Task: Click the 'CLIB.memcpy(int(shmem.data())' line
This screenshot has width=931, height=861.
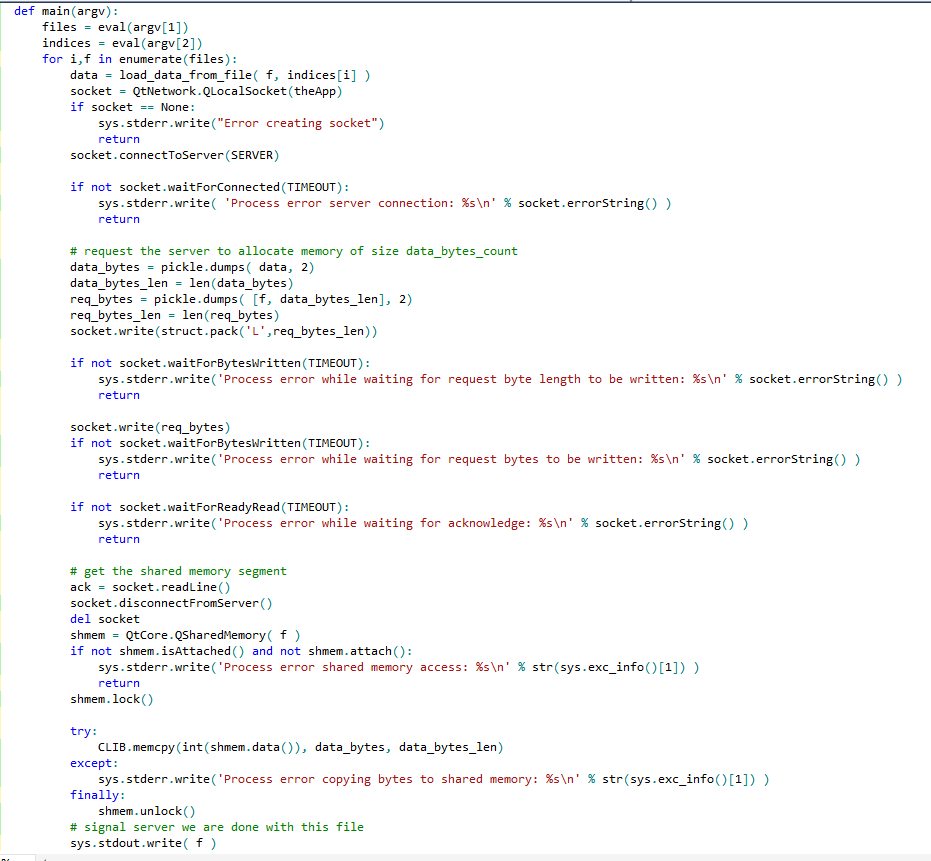Action: pyautogui.click(x=300, y=747)
